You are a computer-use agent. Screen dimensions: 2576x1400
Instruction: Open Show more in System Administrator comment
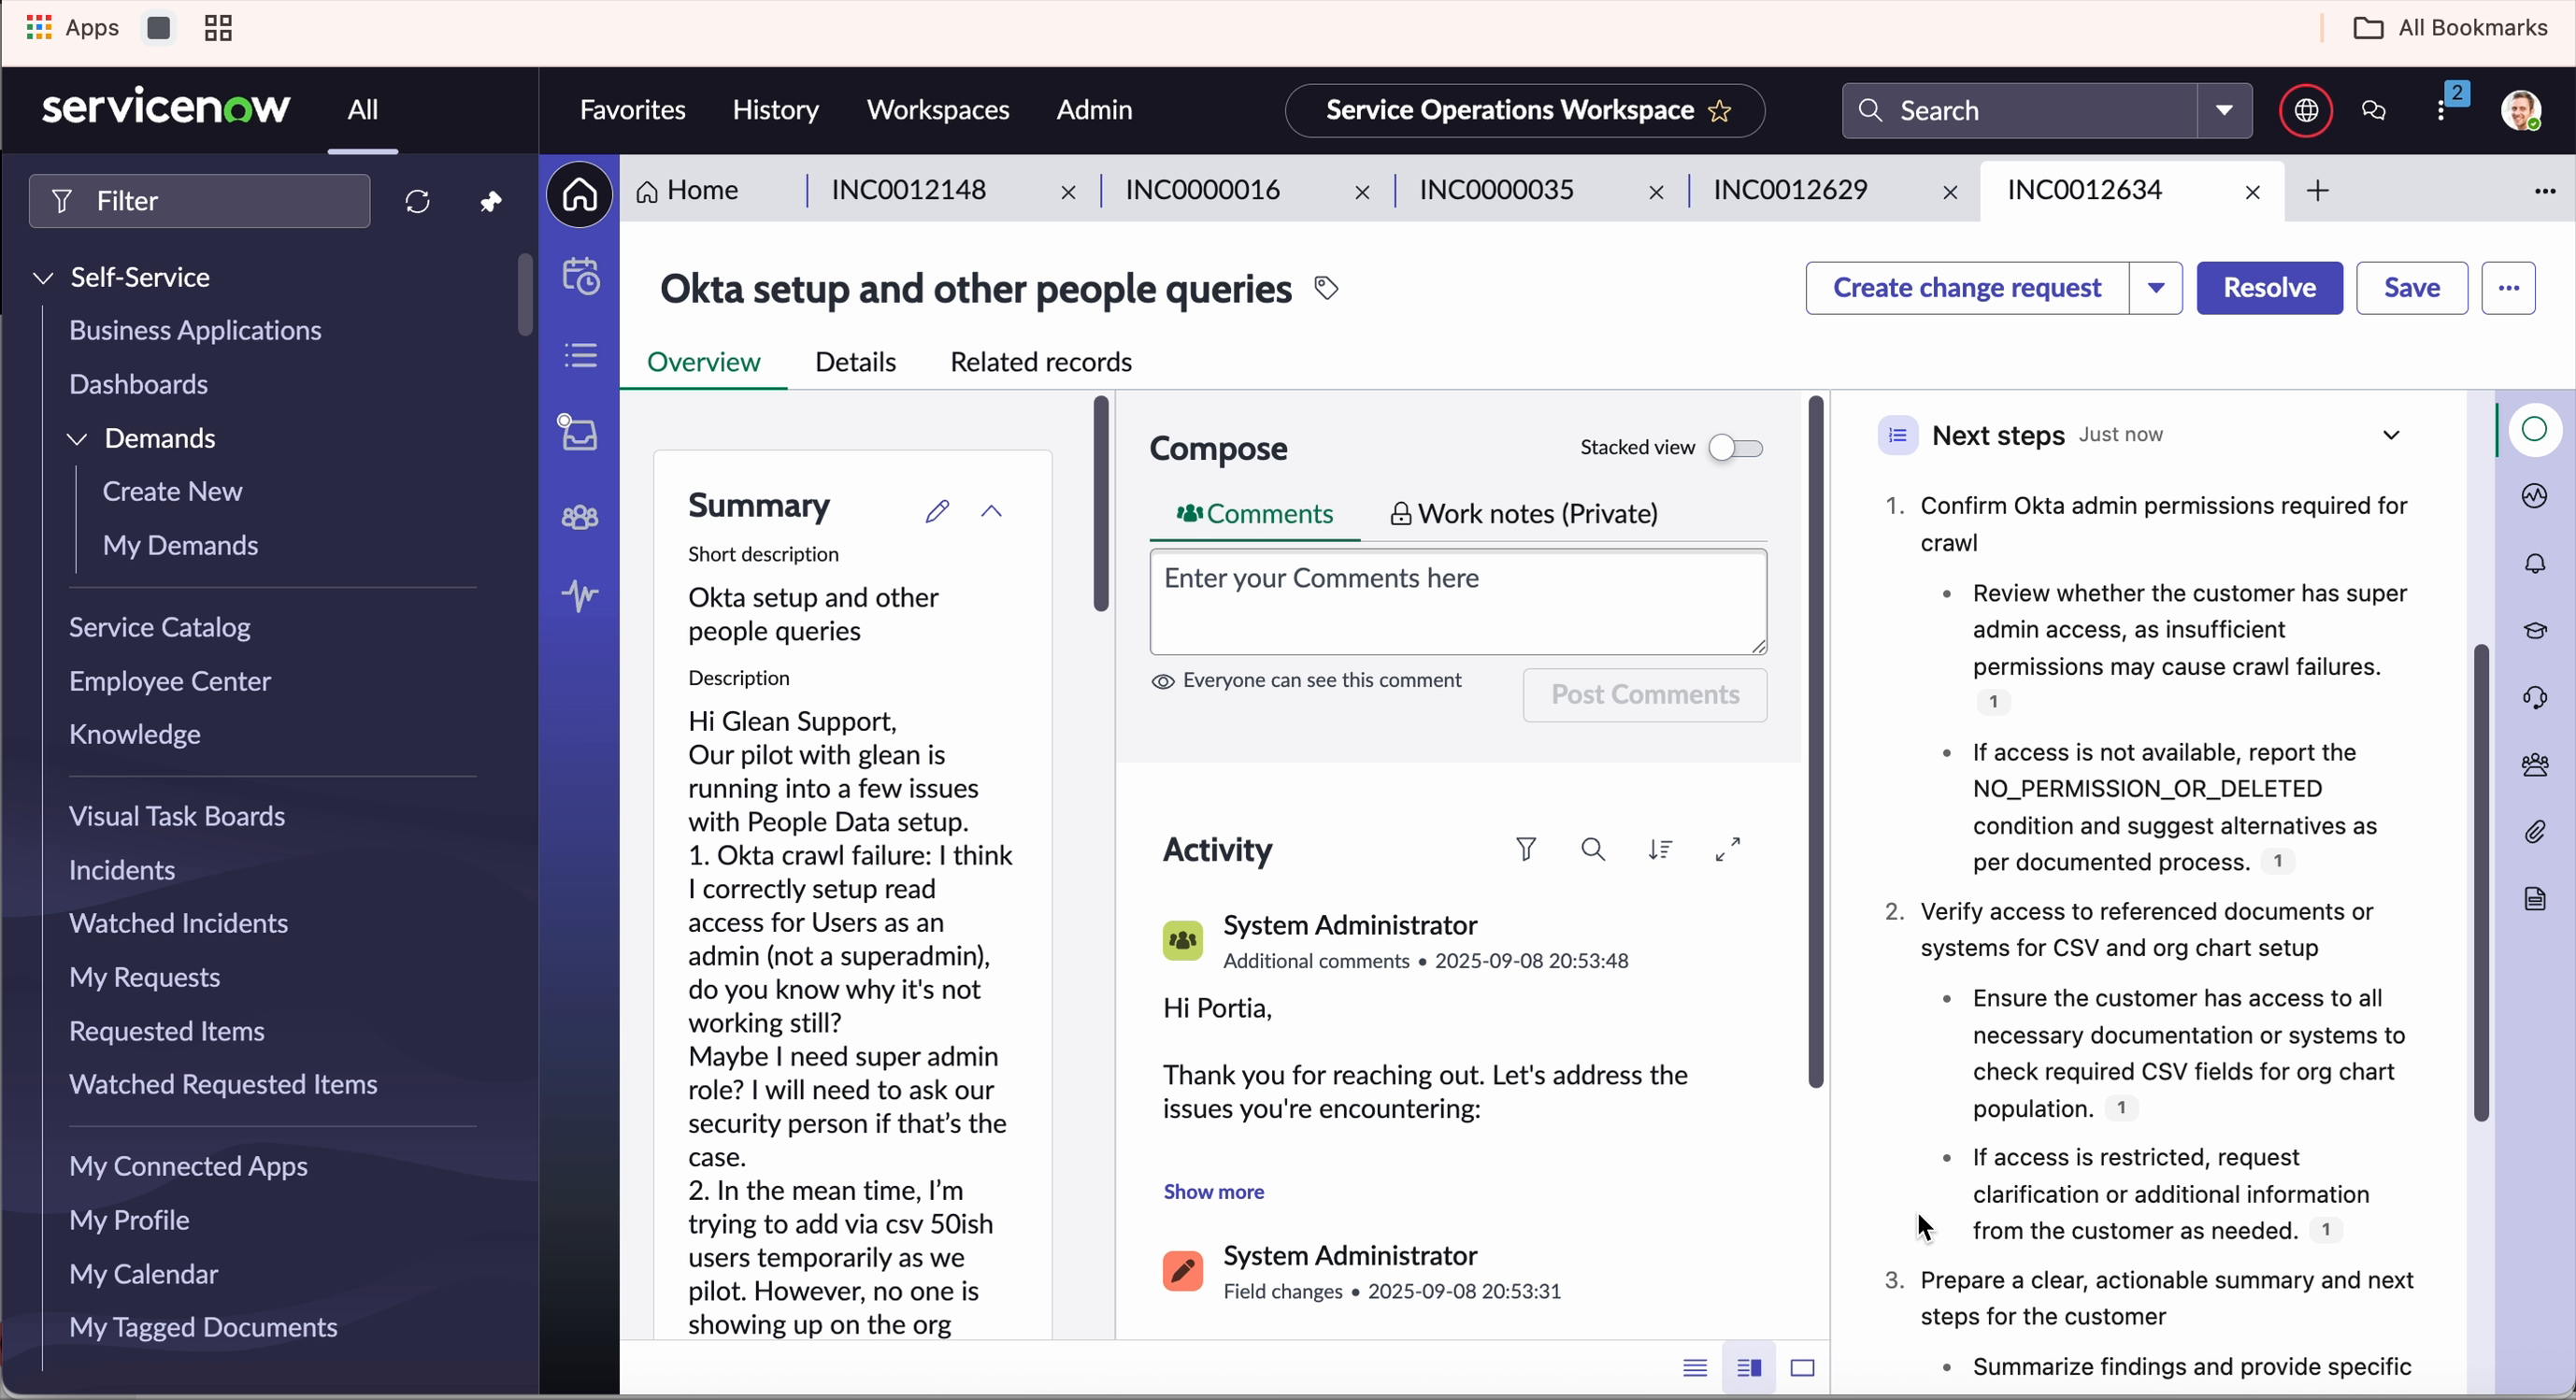click(x=1213, y=1191)
